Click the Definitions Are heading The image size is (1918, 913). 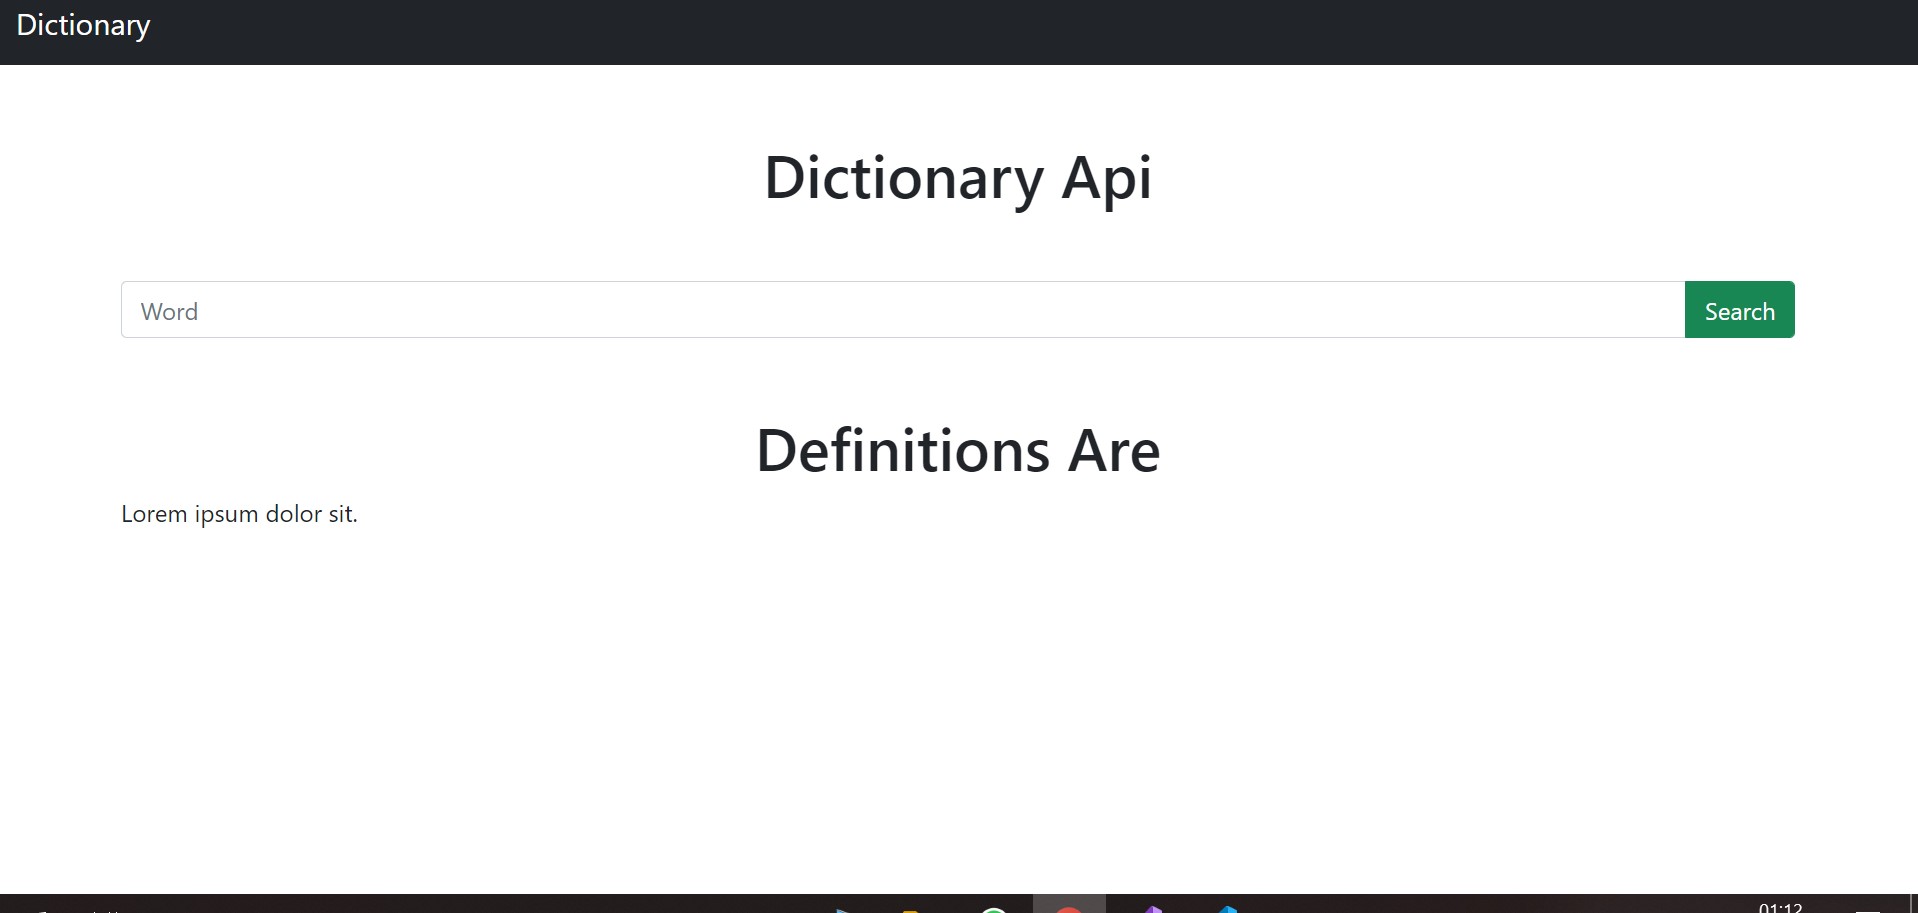957,451
